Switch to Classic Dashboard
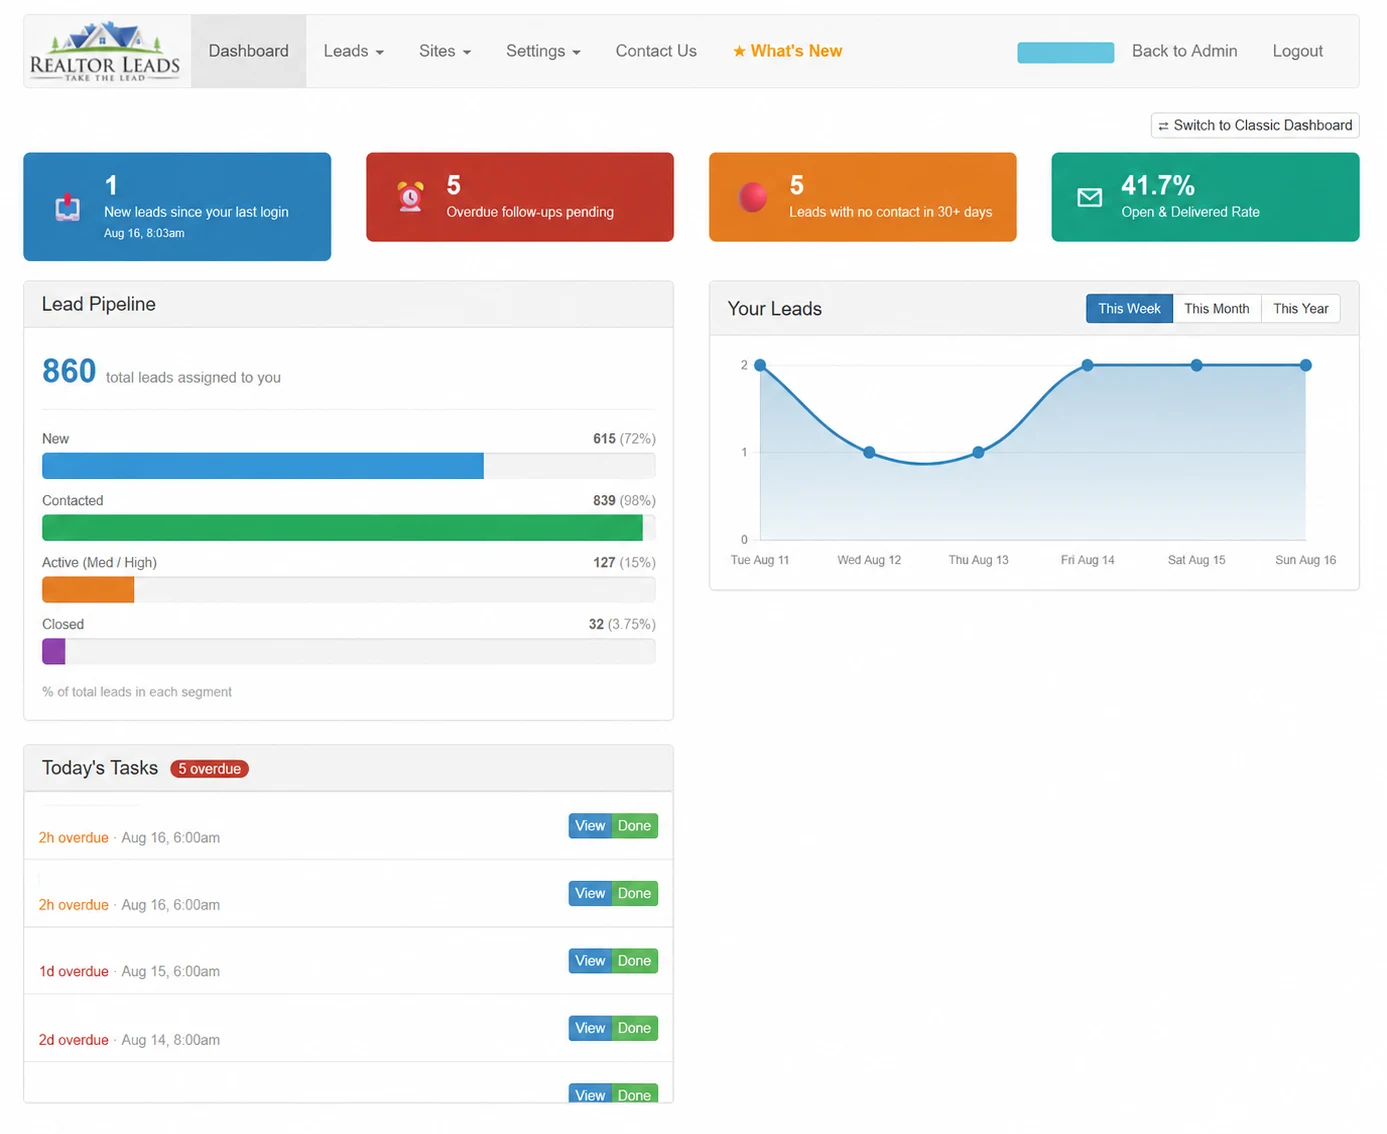The height and width of the screenshot is (1134, 1387). 1255,125
